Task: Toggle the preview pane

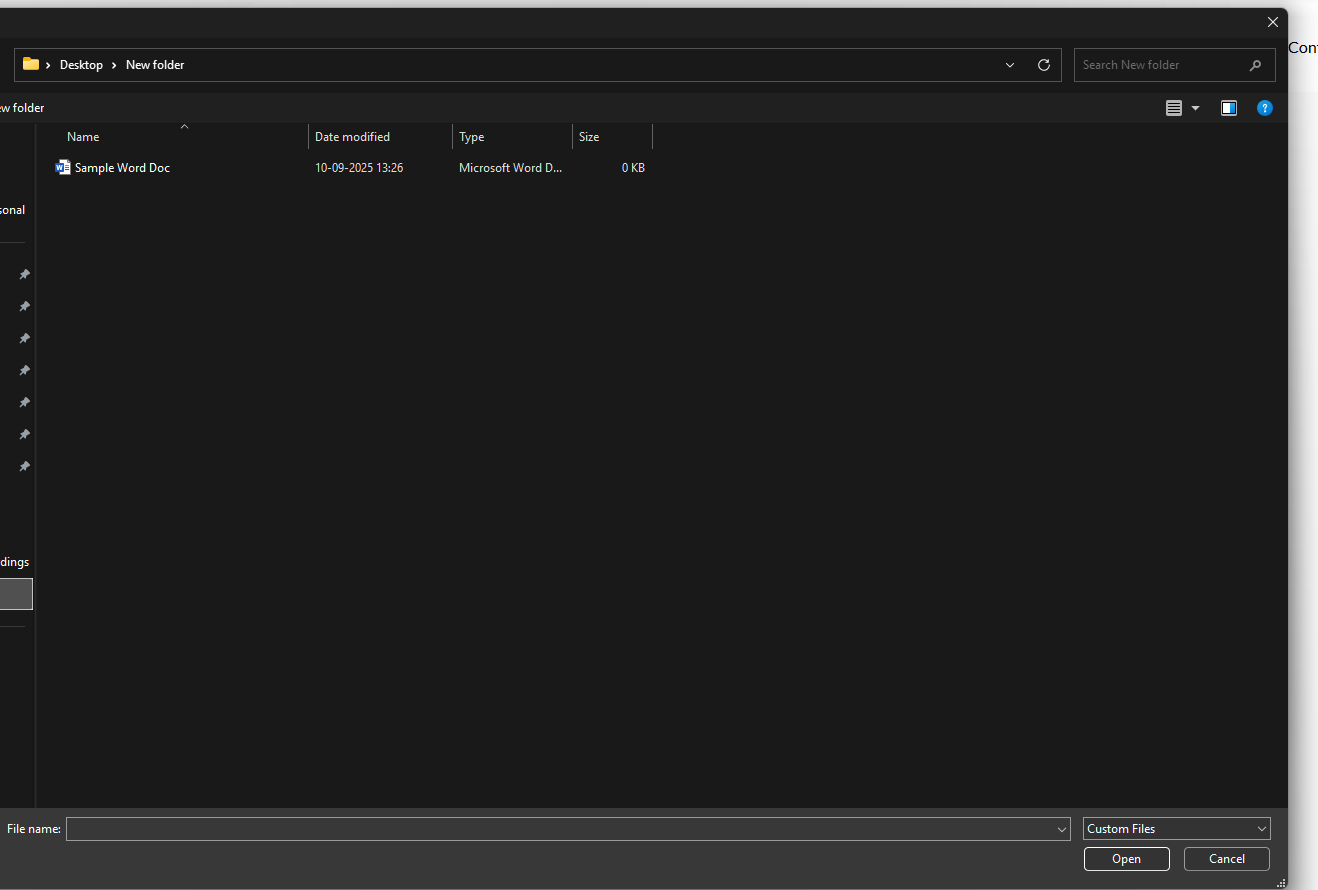Action: point(1229,108)
